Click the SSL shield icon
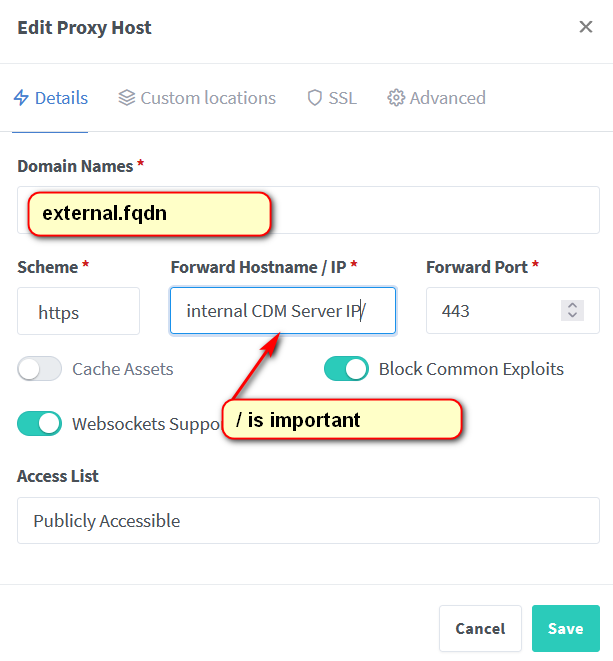The image size is (613, 661). pos(315,98)
